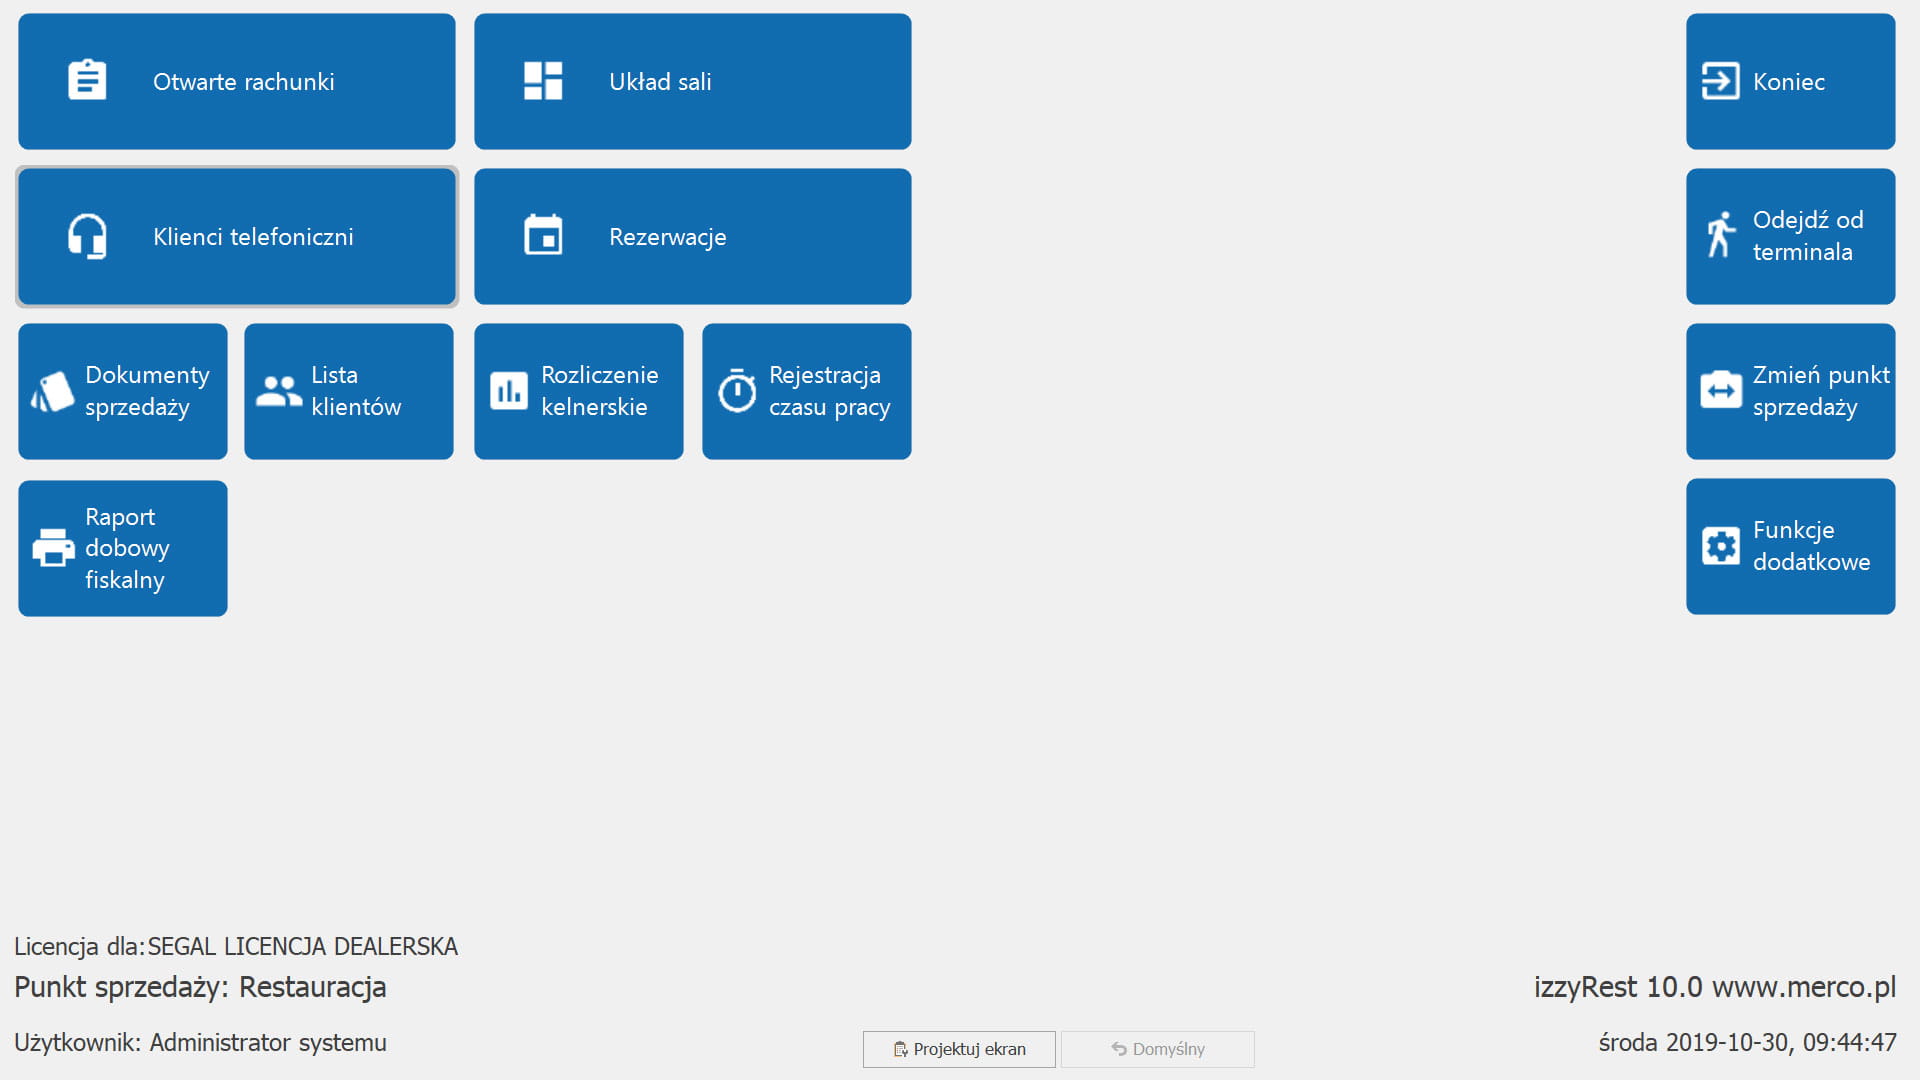Open the Rezerwacje tile label
1920x1080 pixels.
coord(667,237)
